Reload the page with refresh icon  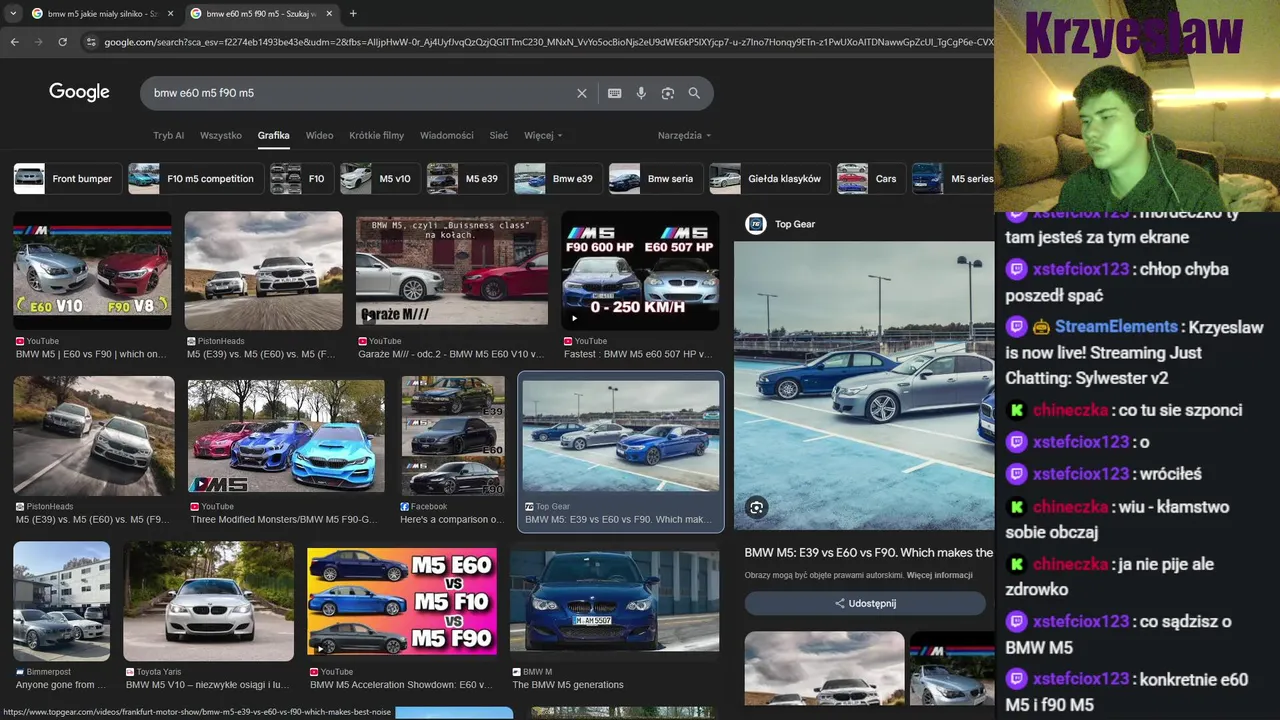(x=62, y=42)
